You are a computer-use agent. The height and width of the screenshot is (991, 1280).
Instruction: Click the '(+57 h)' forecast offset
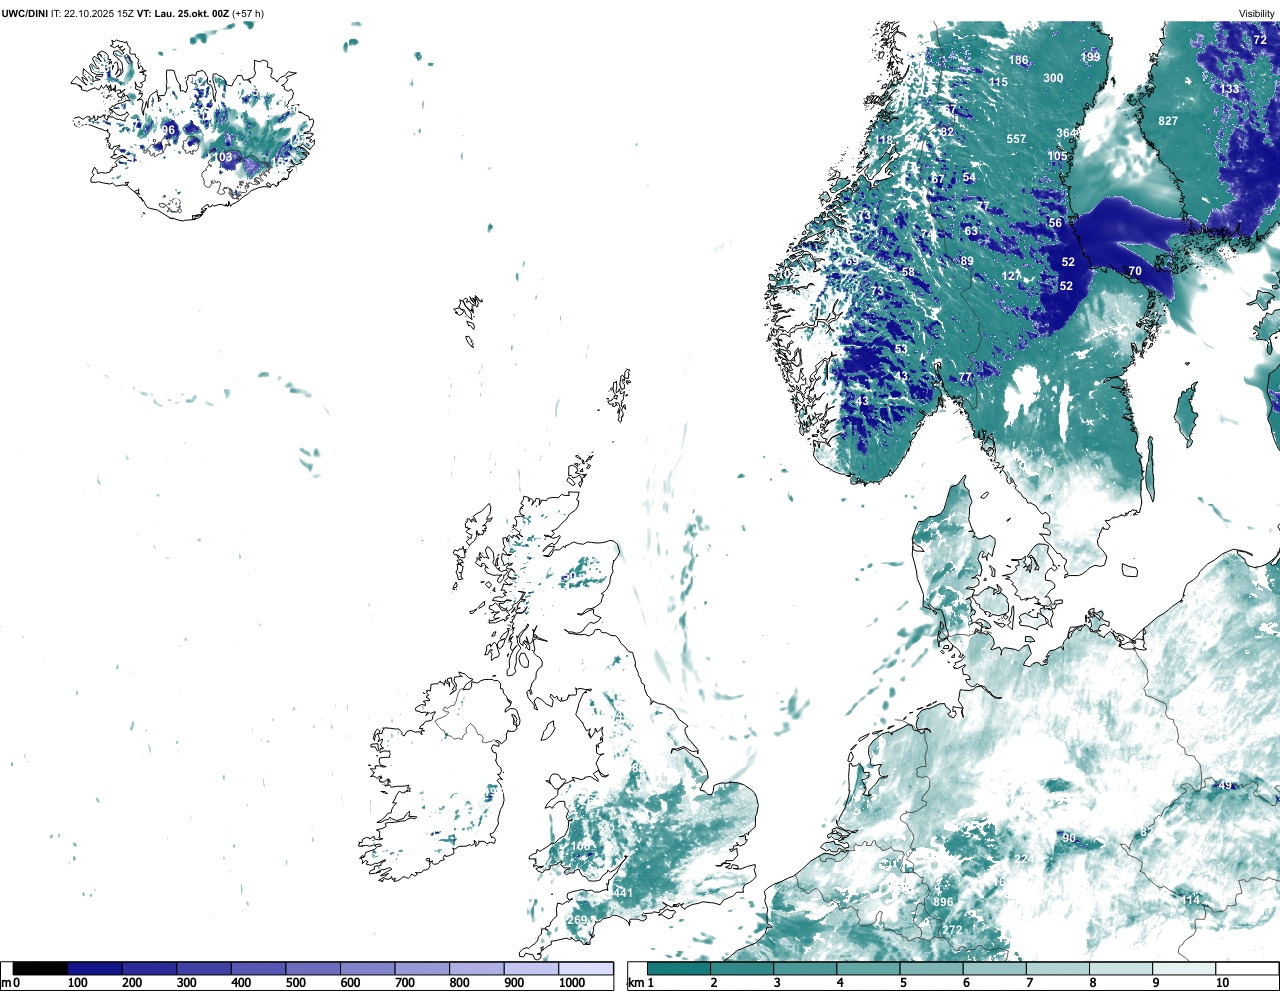pos(248,13)
